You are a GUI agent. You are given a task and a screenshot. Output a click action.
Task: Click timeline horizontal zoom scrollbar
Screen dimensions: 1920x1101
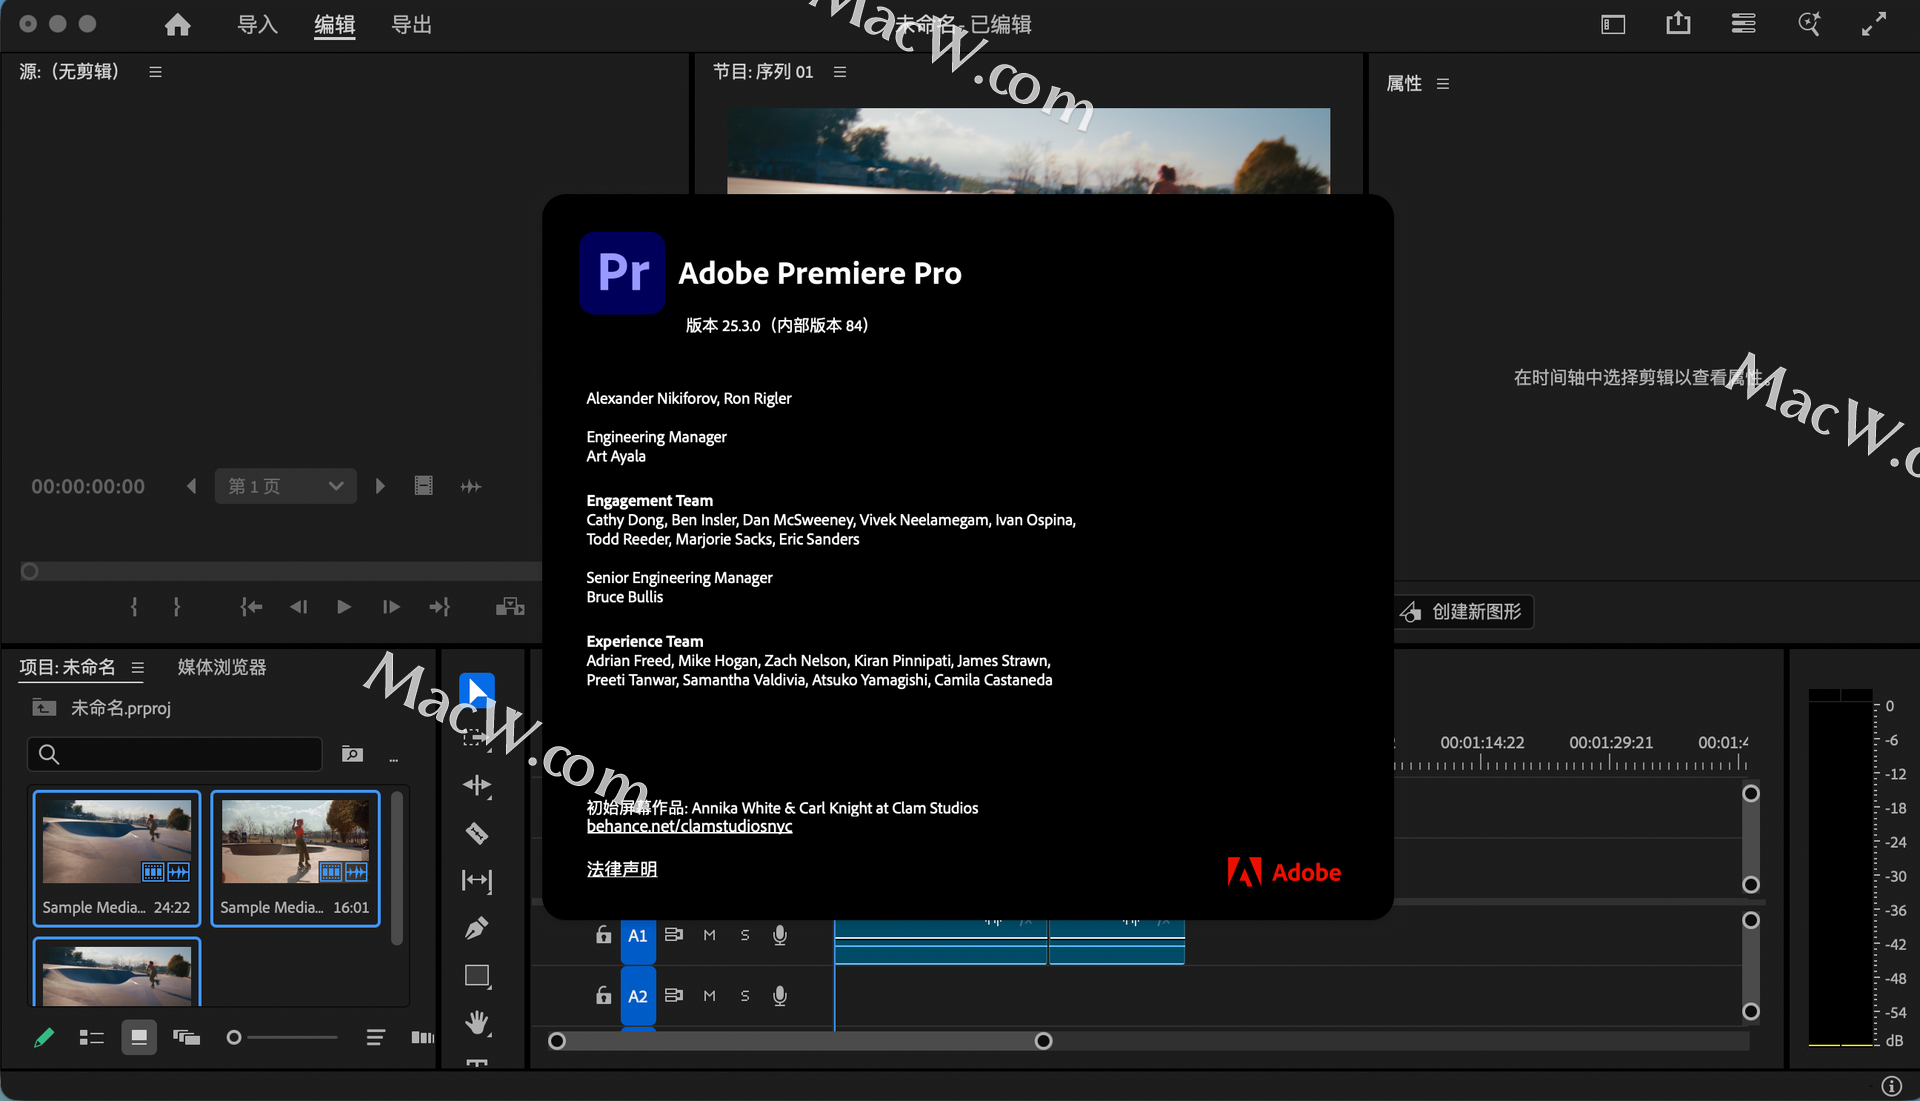(x=800, y=1041)
